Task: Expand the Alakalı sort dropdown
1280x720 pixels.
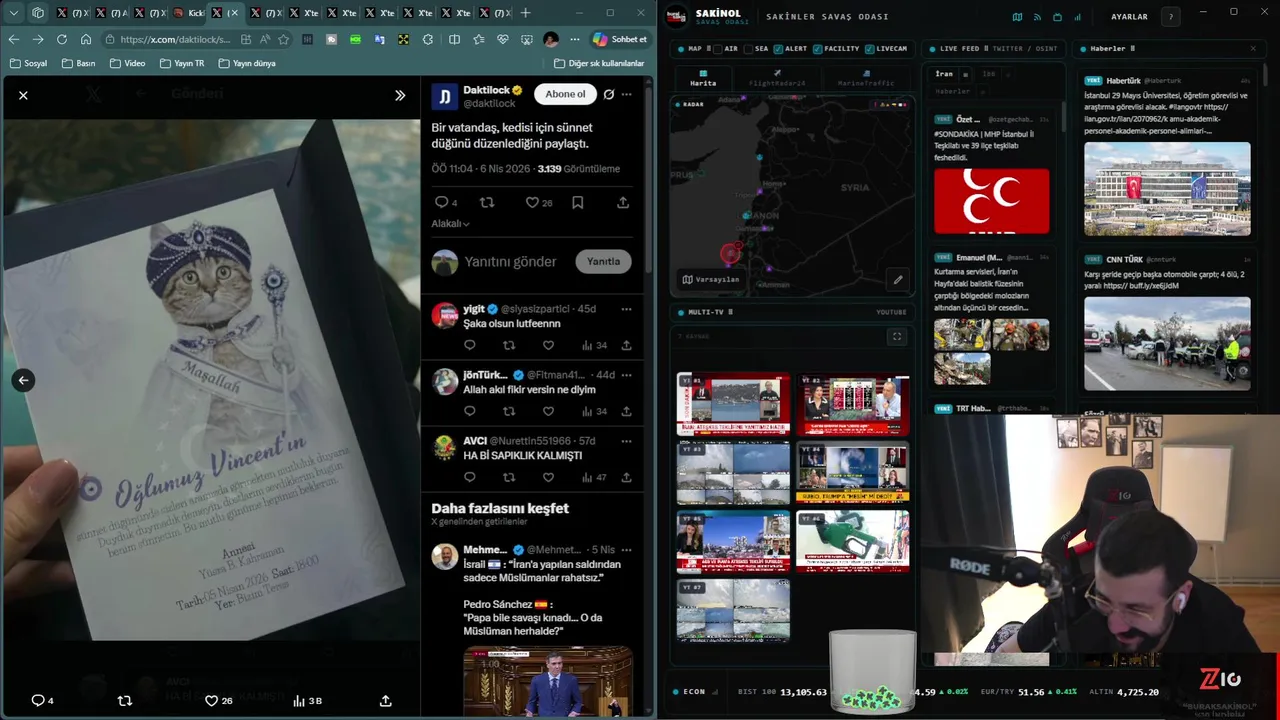Action: pos(450,224)
